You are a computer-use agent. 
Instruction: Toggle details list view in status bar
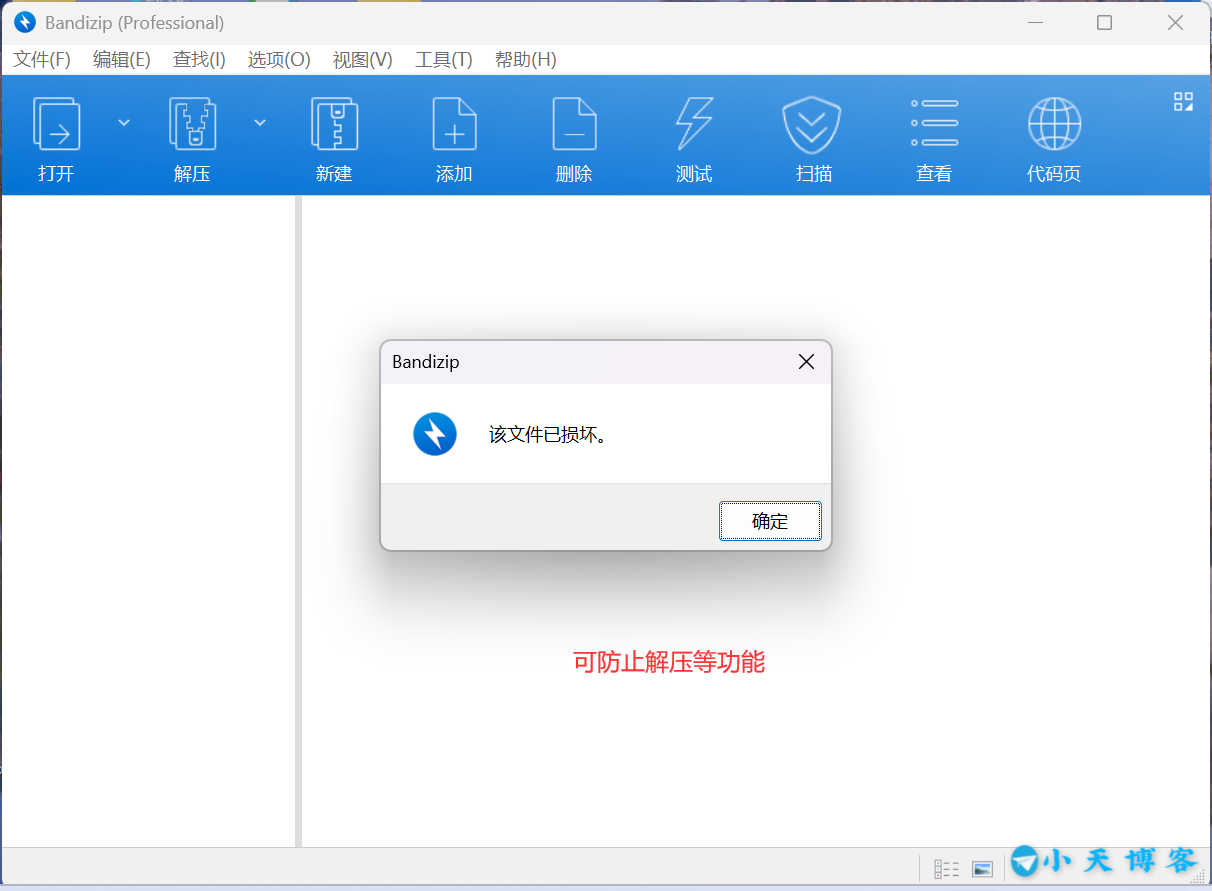(946, 869)
